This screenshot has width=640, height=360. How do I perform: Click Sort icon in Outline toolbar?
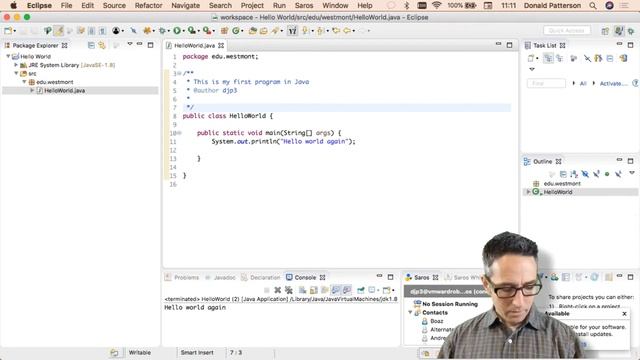tap(574, 174)
